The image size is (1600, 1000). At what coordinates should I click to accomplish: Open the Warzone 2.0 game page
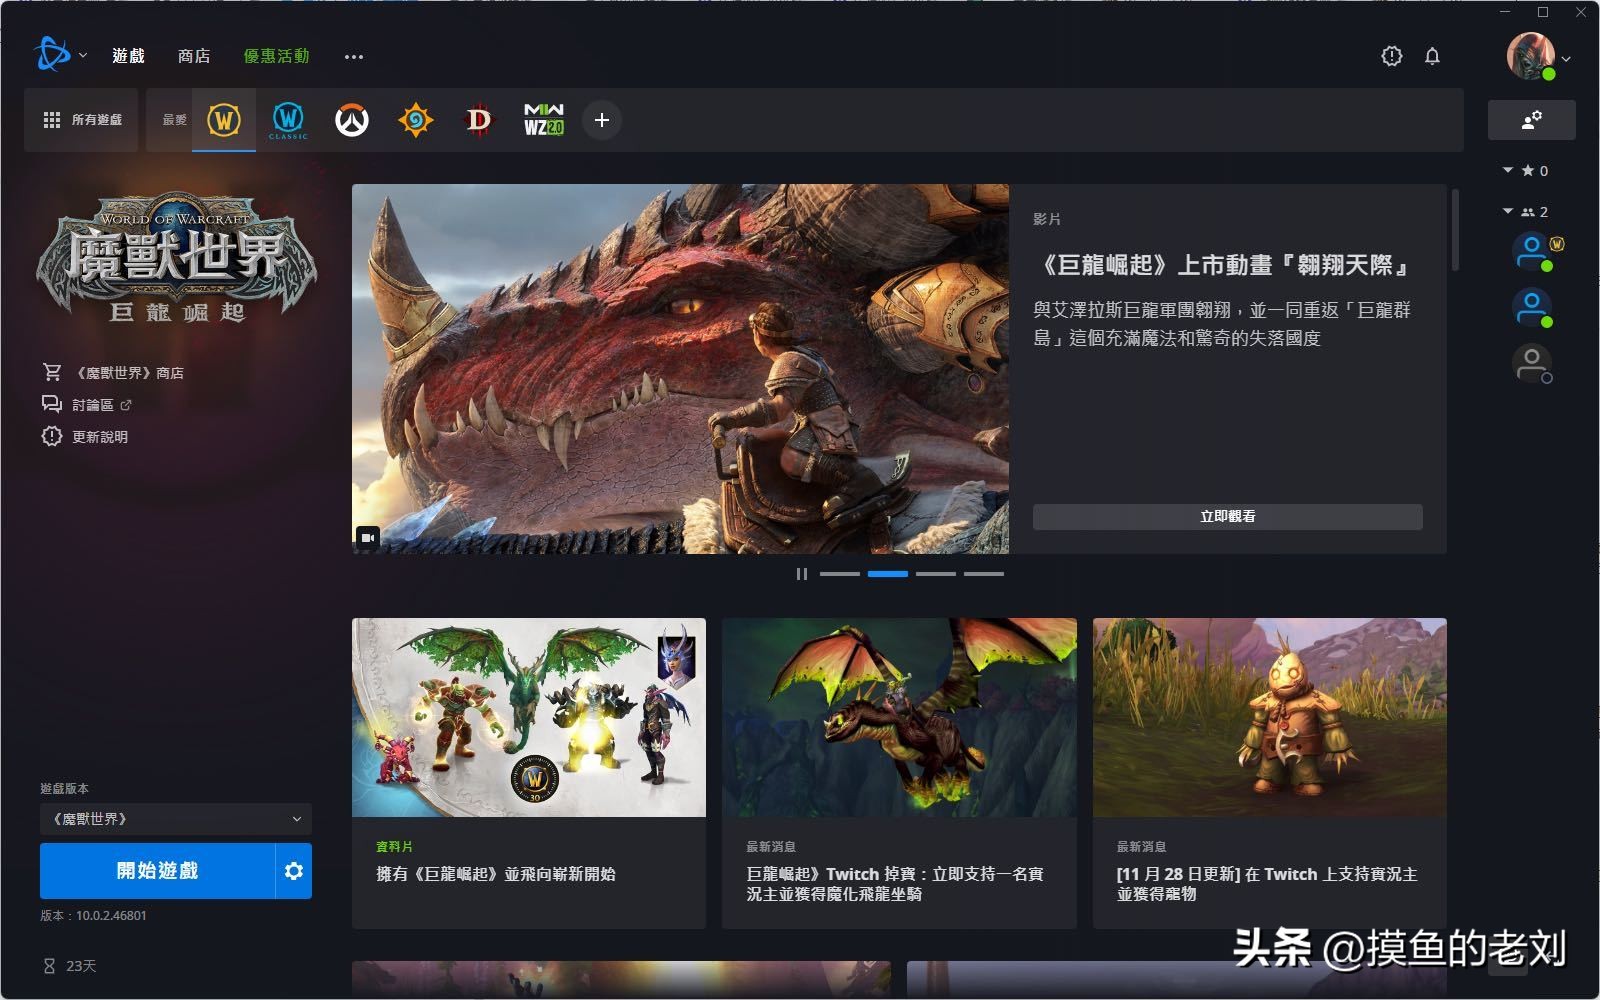tap(541, 120)
